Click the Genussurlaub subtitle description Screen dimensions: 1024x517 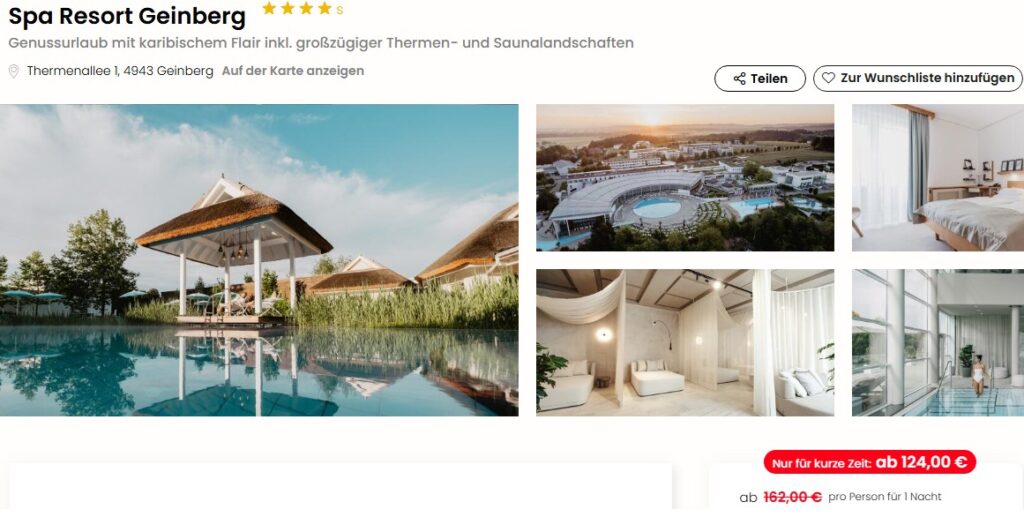[x=321, y=43]
